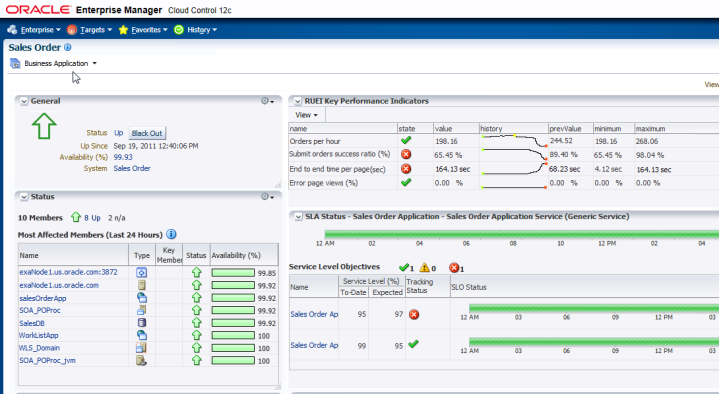Click the up status arrow for salesOrderApp
This screenshot has height=394, width=719.
(196, 298)
